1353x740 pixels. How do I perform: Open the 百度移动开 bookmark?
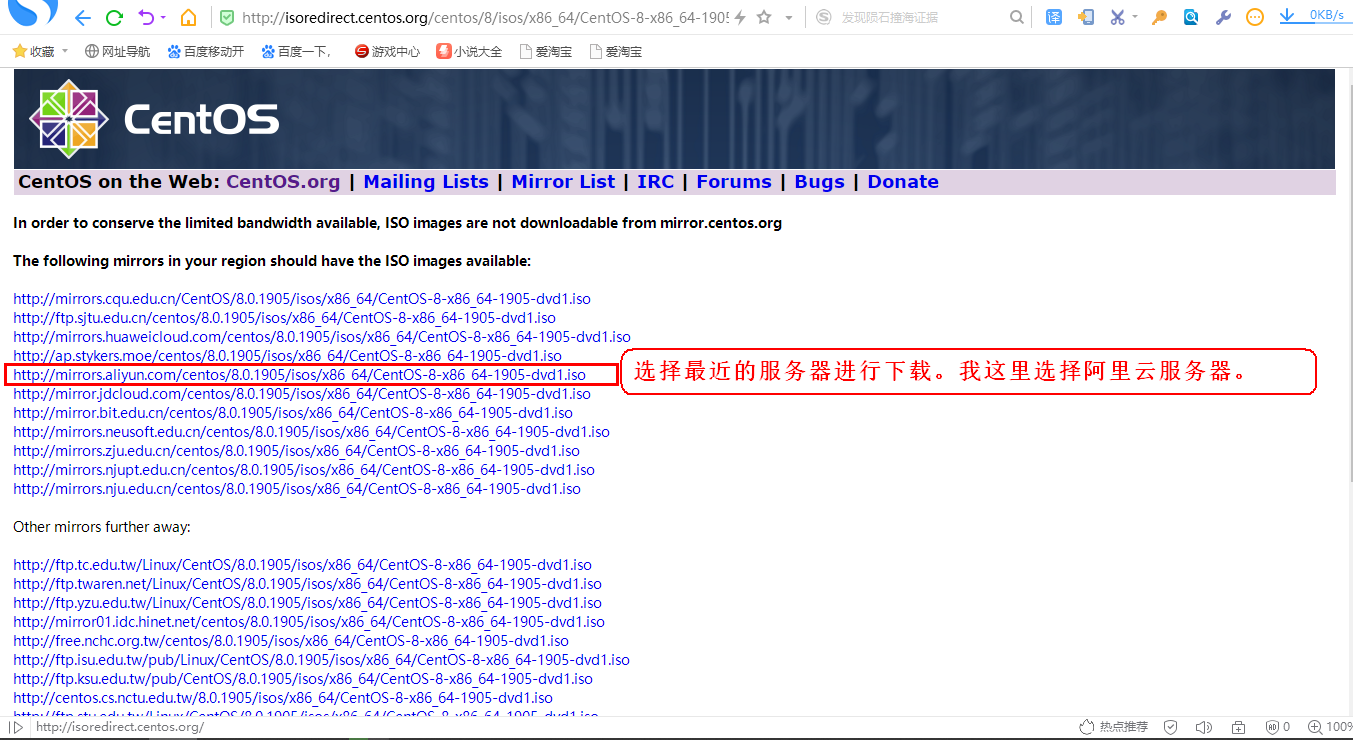[x=206, y=51]
